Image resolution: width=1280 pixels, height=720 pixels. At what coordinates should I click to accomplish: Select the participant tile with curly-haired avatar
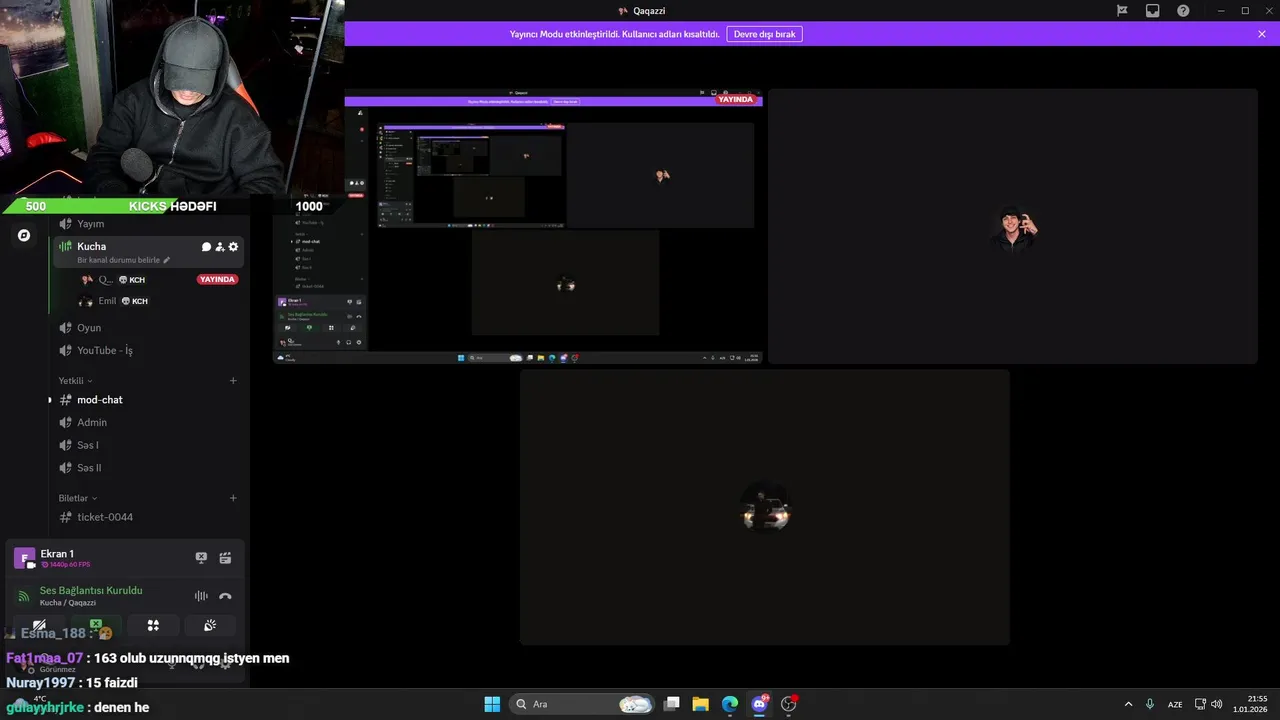[x=1012, y=226]
